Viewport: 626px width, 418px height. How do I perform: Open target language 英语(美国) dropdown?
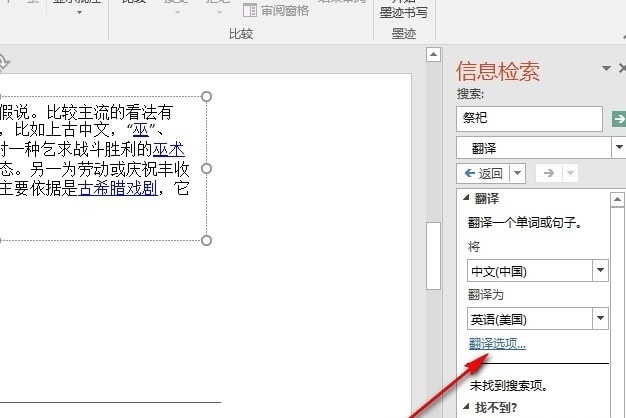[600, 319]
